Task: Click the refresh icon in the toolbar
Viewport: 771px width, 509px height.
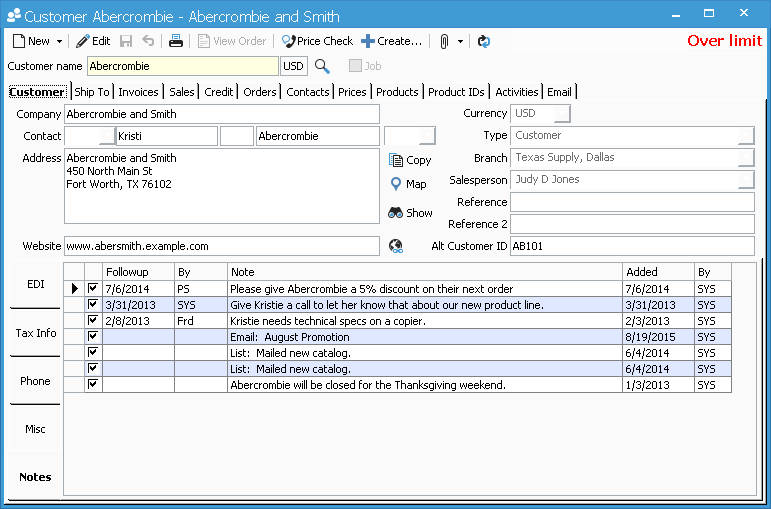Action: click(484, 41)
